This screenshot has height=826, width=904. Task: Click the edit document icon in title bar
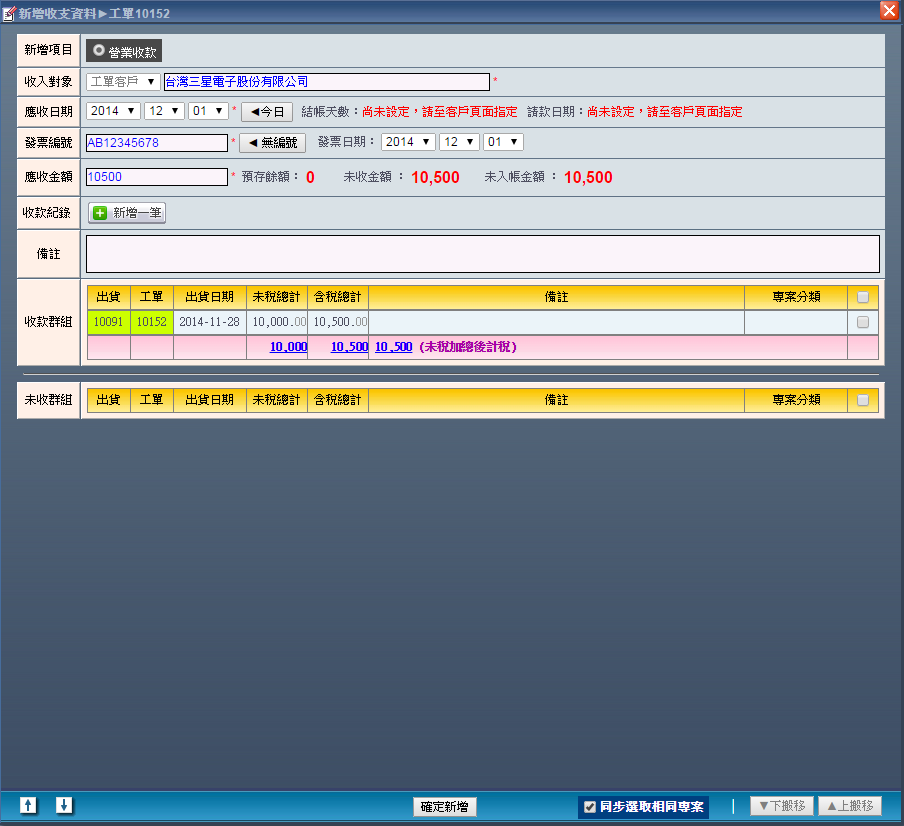tap(10, 13)
